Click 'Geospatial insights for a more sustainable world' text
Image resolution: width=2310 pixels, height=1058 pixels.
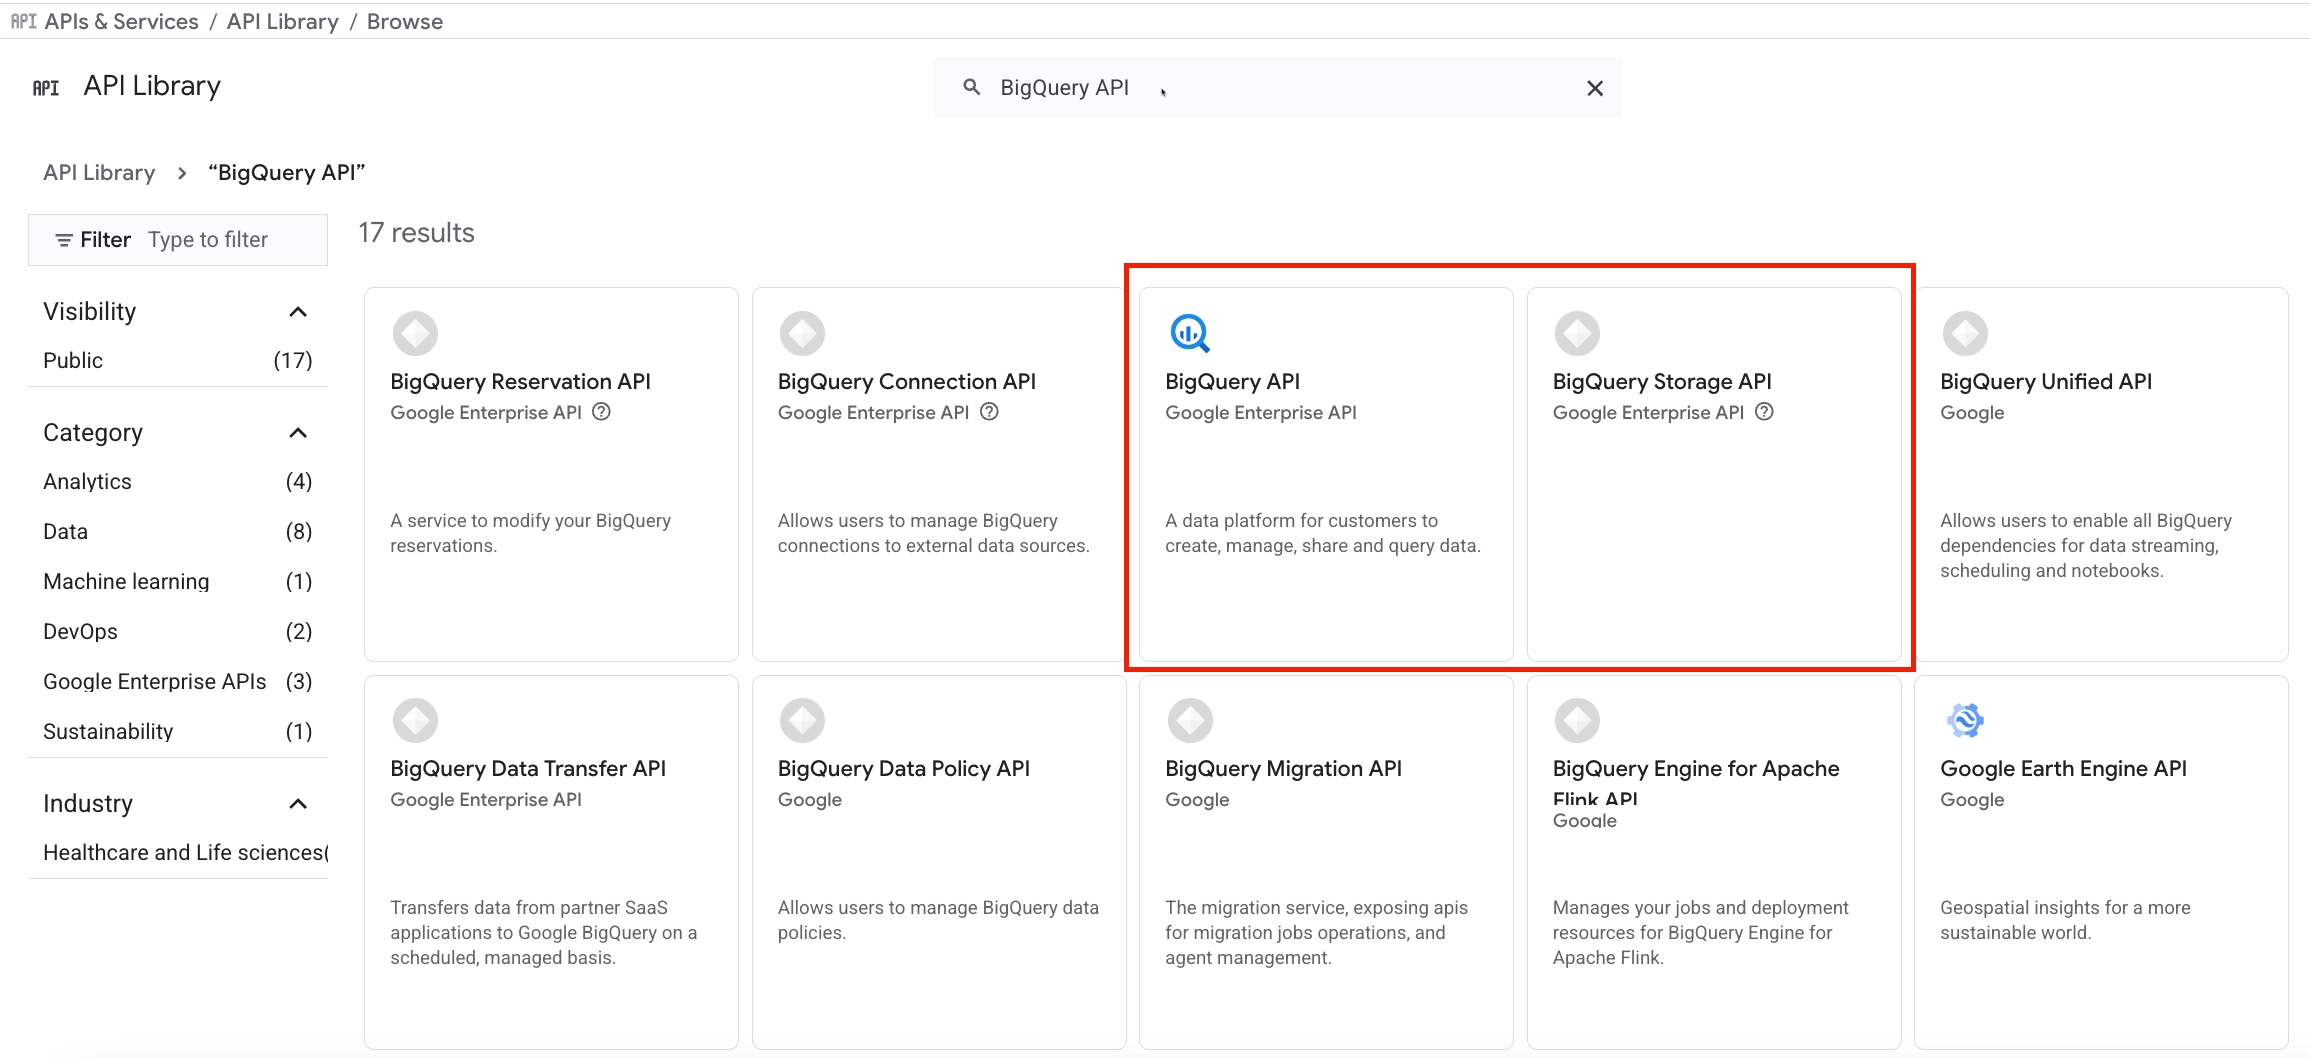tap(2065, 920)
